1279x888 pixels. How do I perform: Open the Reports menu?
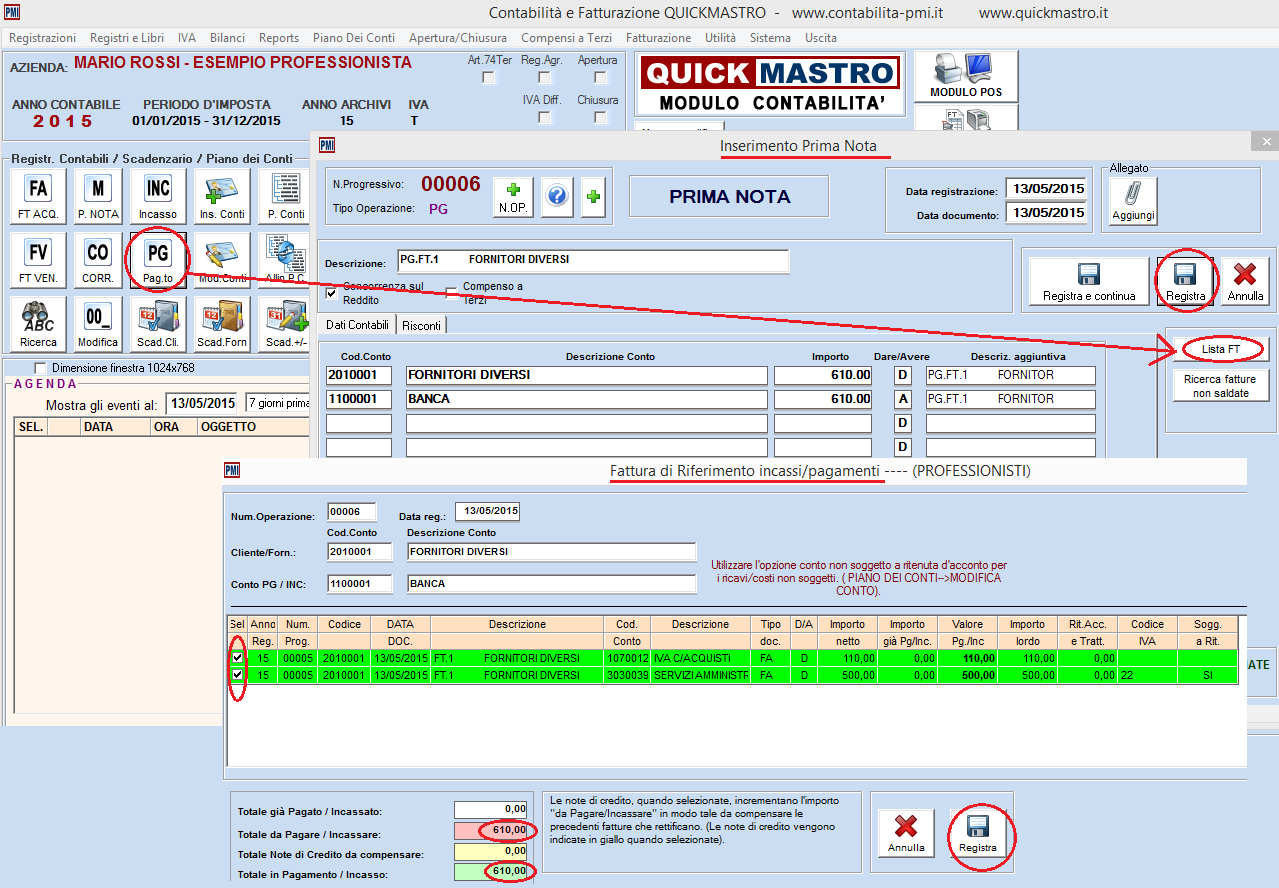click(279, 37)
